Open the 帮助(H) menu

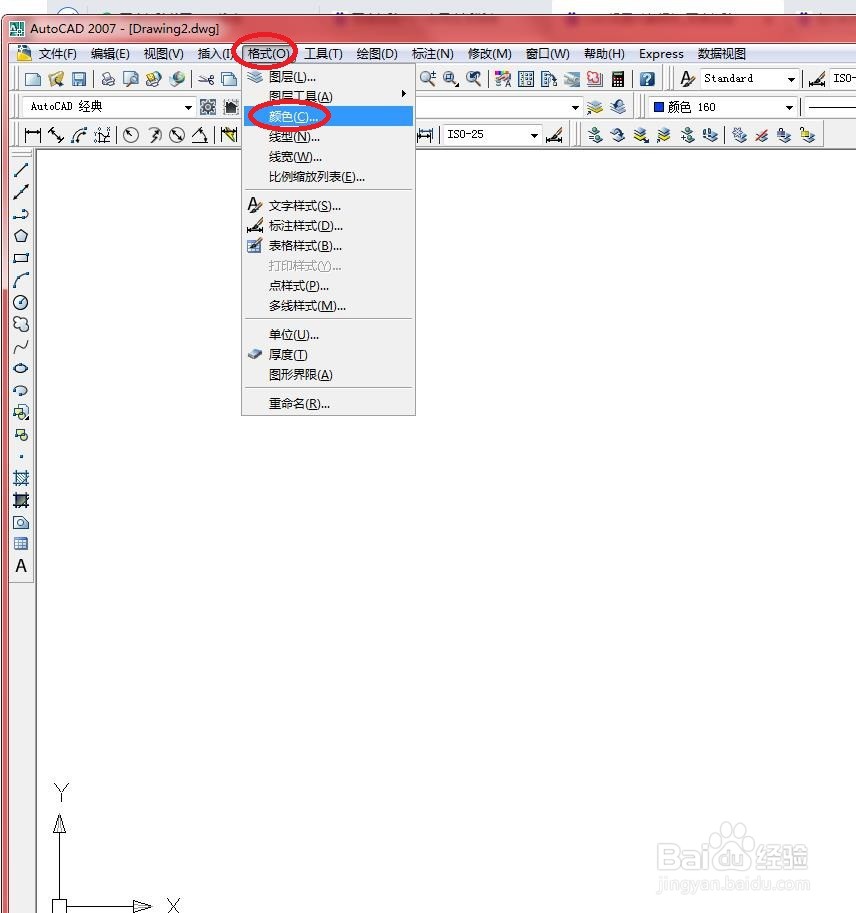(604, 54)
